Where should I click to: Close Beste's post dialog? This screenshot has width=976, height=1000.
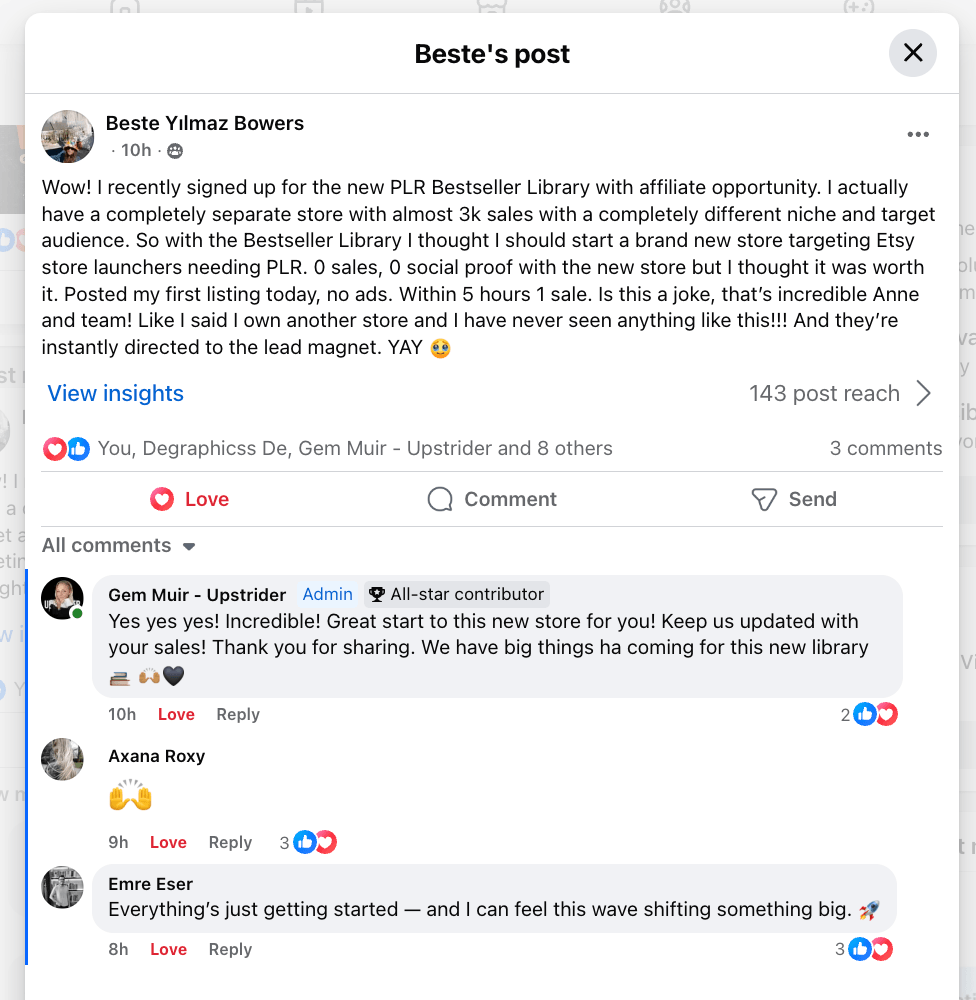(x=912, y=53)
